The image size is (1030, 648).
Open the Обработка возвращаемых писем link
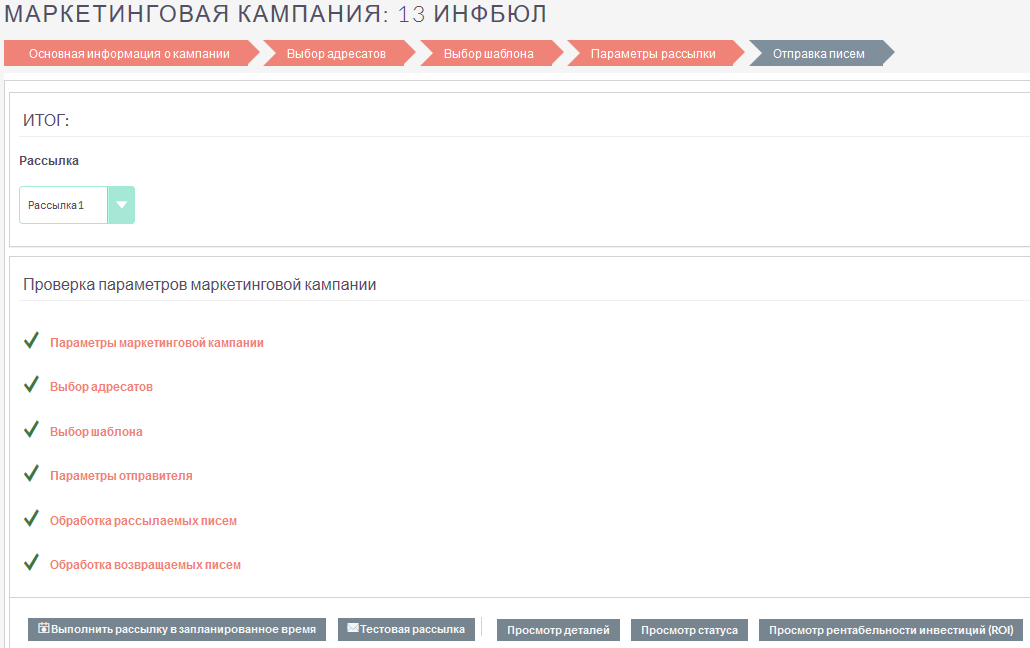click(x=145, y=565)
